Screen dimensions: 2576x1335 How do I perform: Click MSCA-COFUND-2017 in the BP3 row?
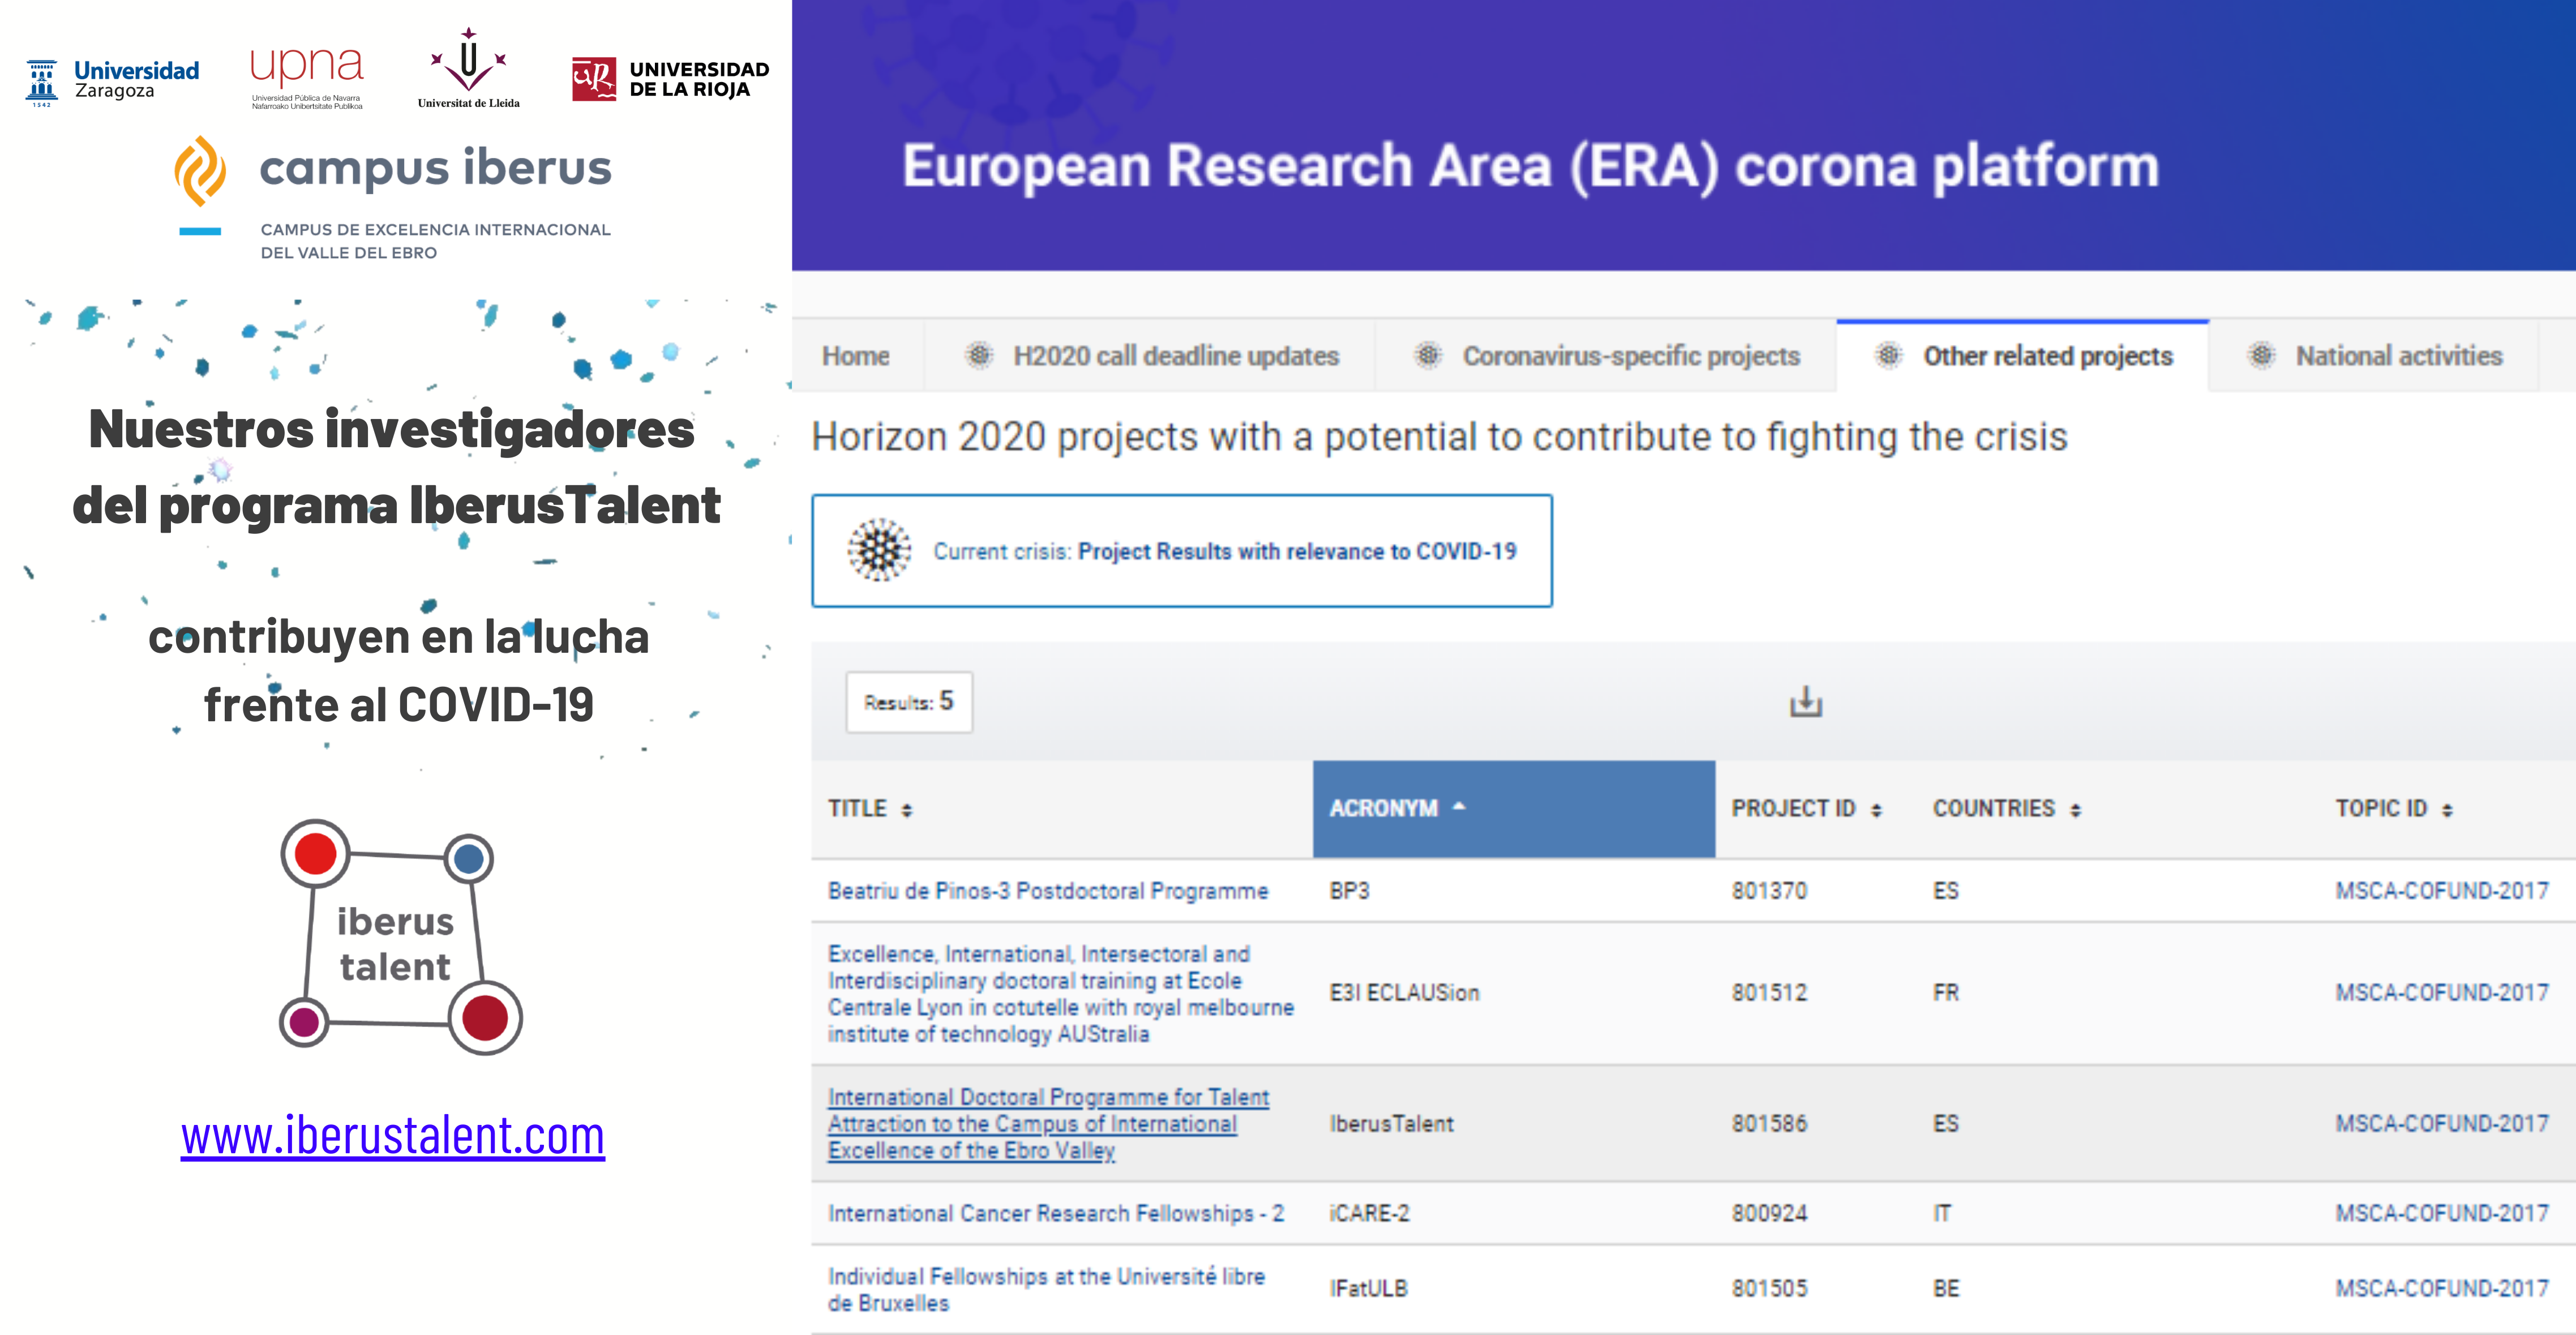tap(2442, 891)
